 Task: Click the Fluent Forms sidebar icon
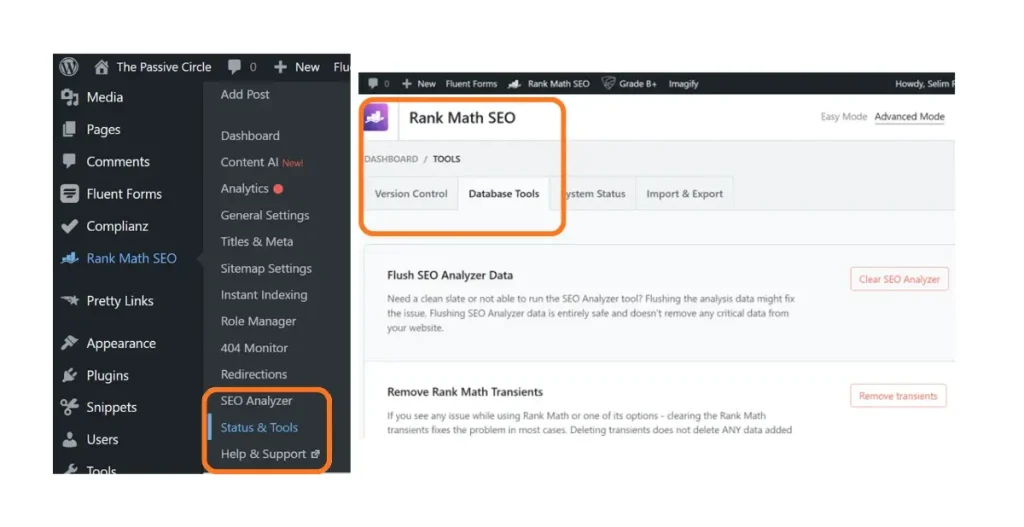point(69,193)
